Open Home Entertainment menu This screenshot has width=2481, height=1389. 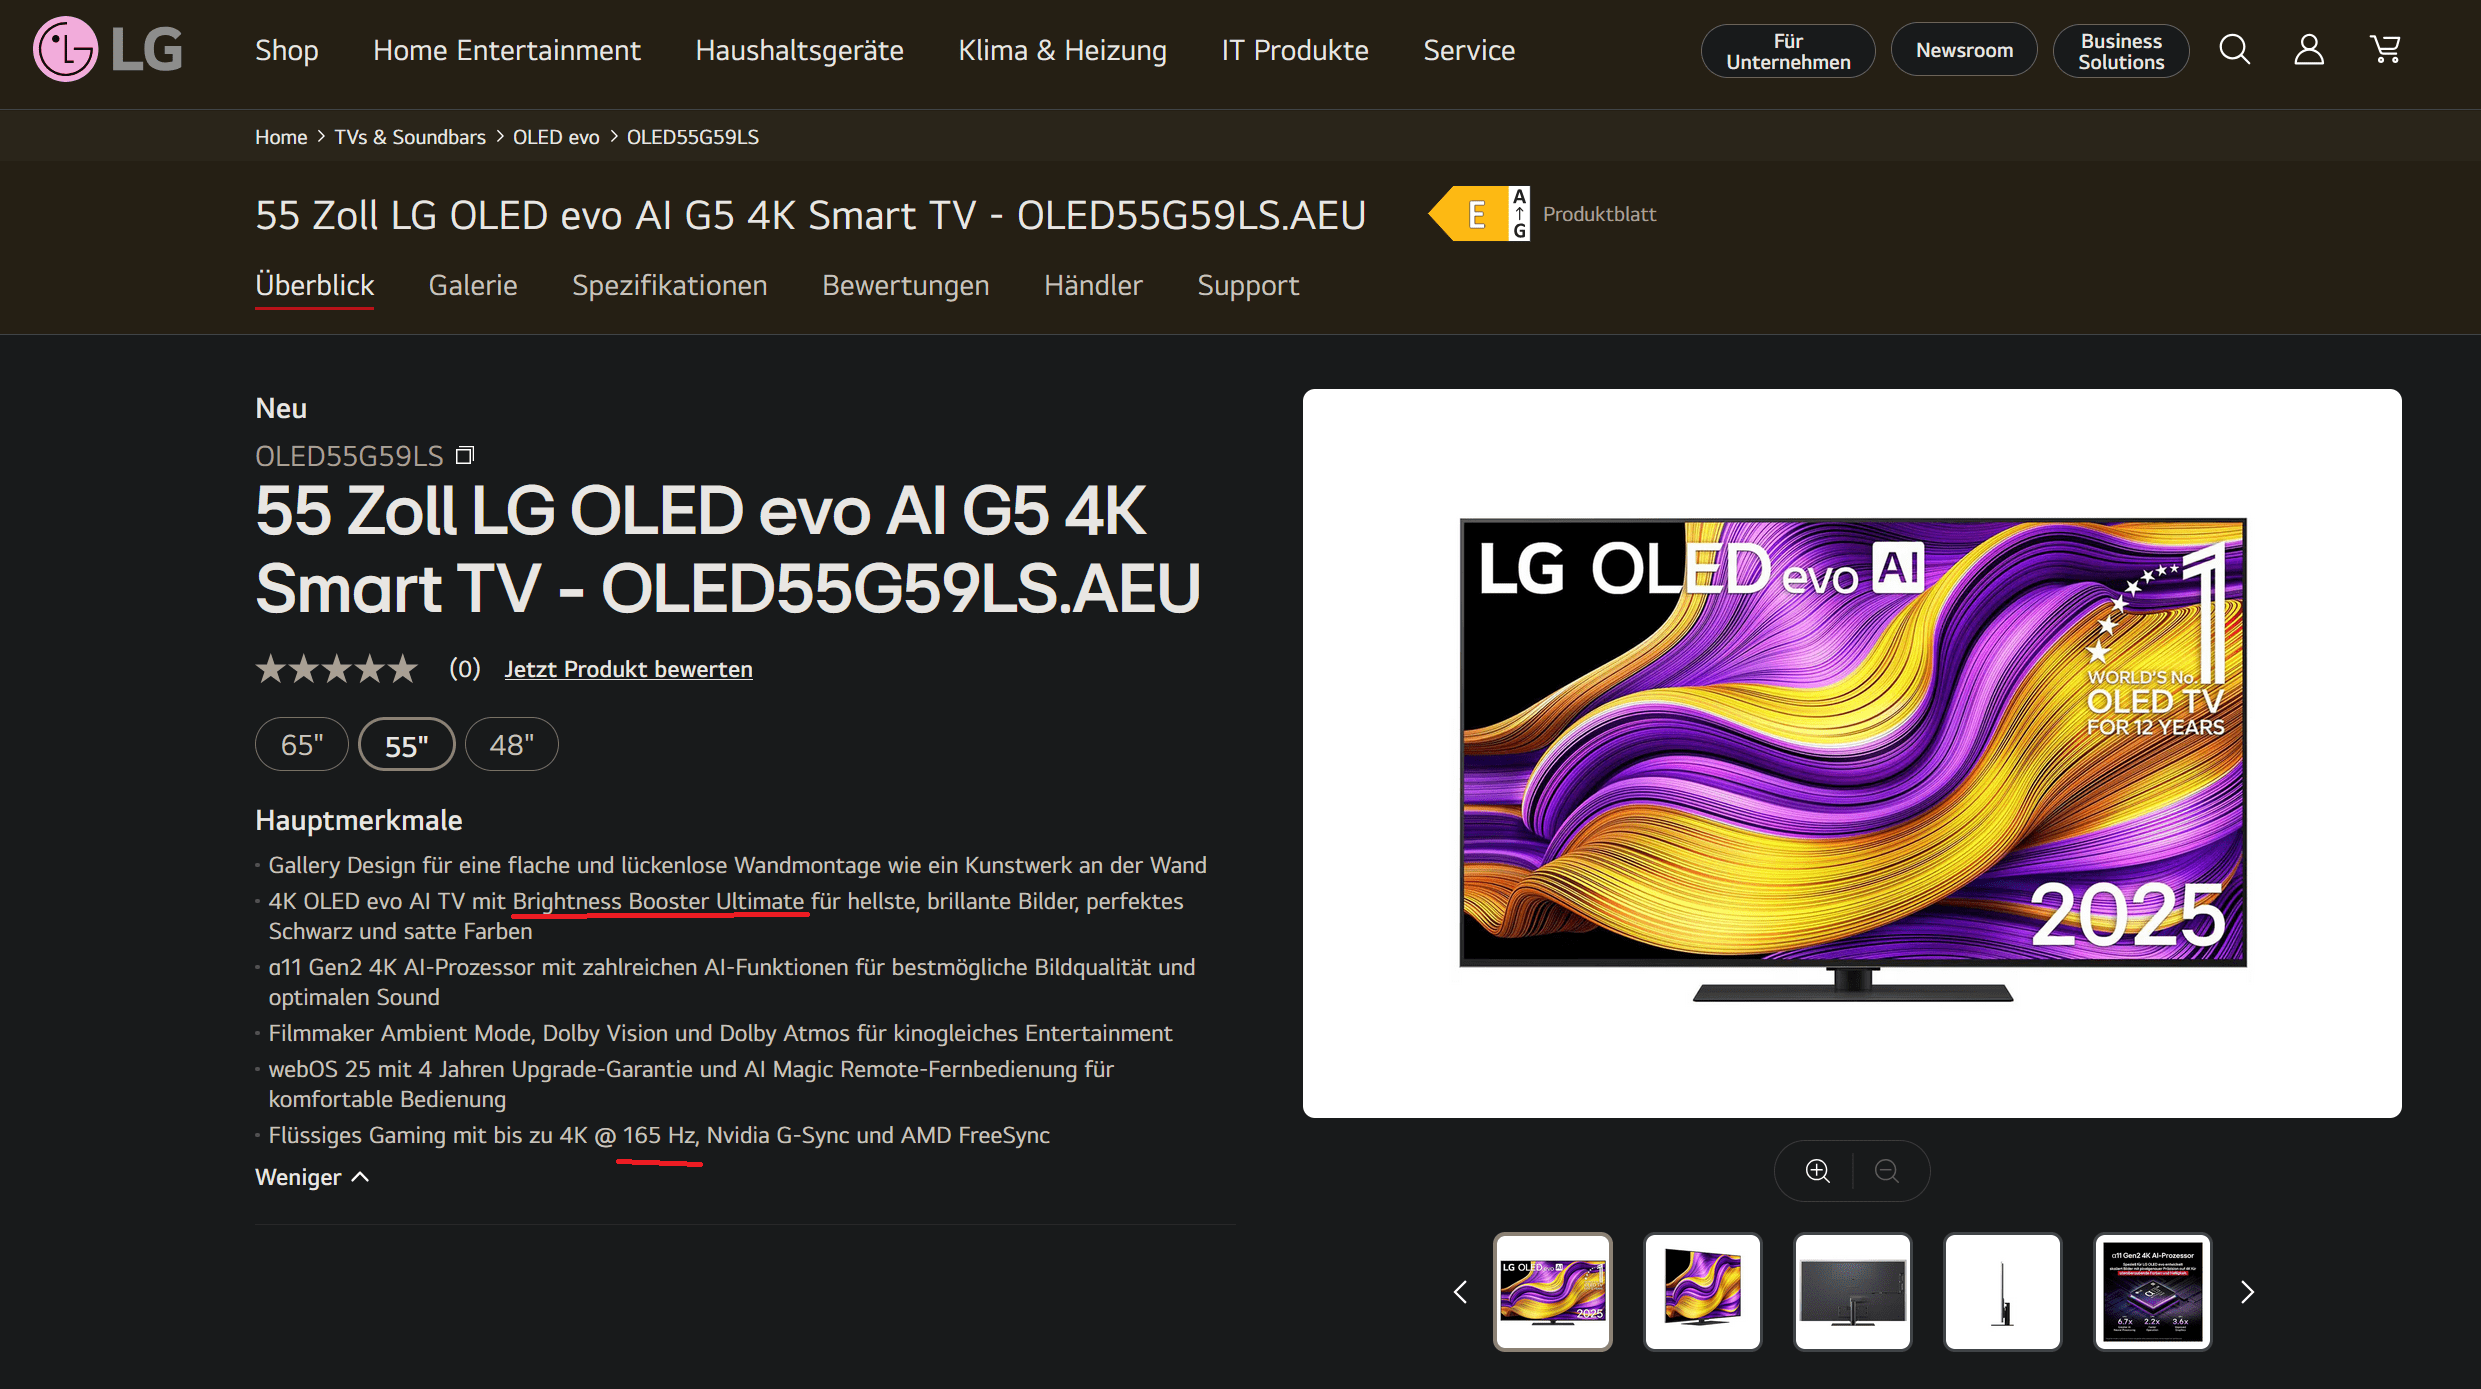506,50
